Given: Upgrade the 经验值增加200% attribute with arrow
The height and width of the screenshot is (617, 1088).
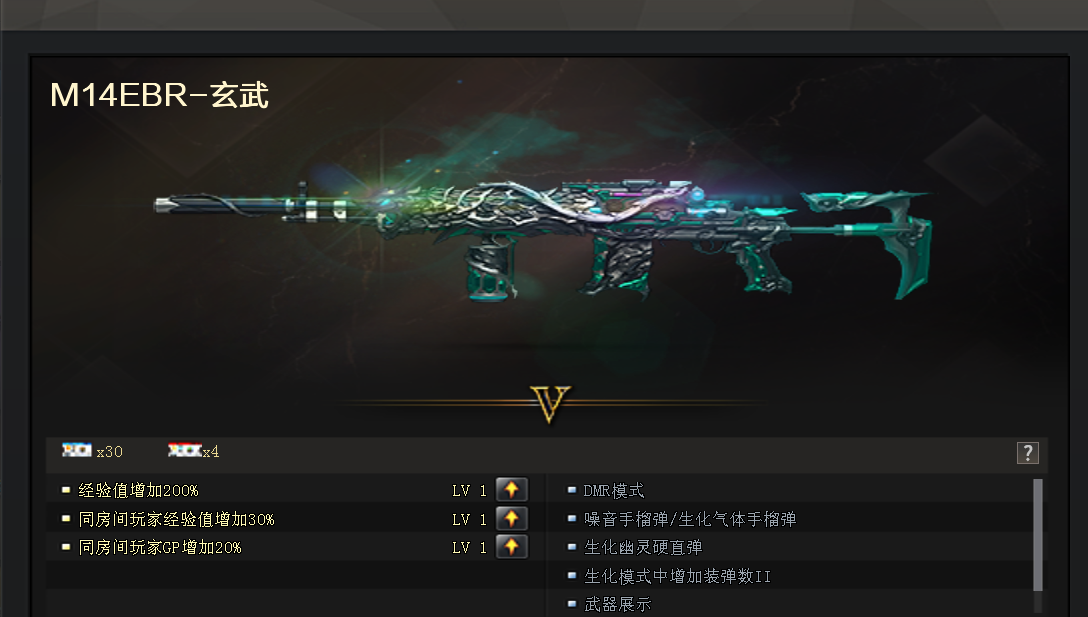Looking at the screenshot, I should tap(511, 490).
